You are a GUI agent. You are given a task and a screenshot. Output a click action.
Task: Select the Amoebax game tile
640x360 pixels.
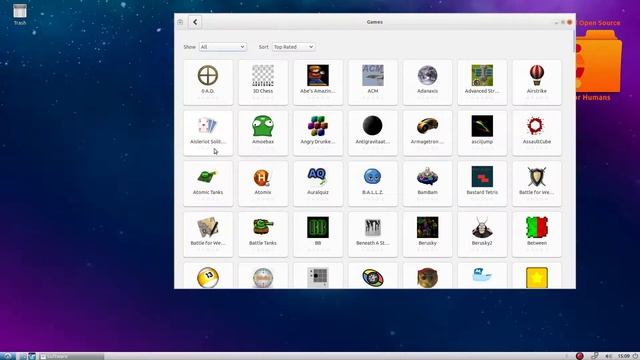coord(263,133)
